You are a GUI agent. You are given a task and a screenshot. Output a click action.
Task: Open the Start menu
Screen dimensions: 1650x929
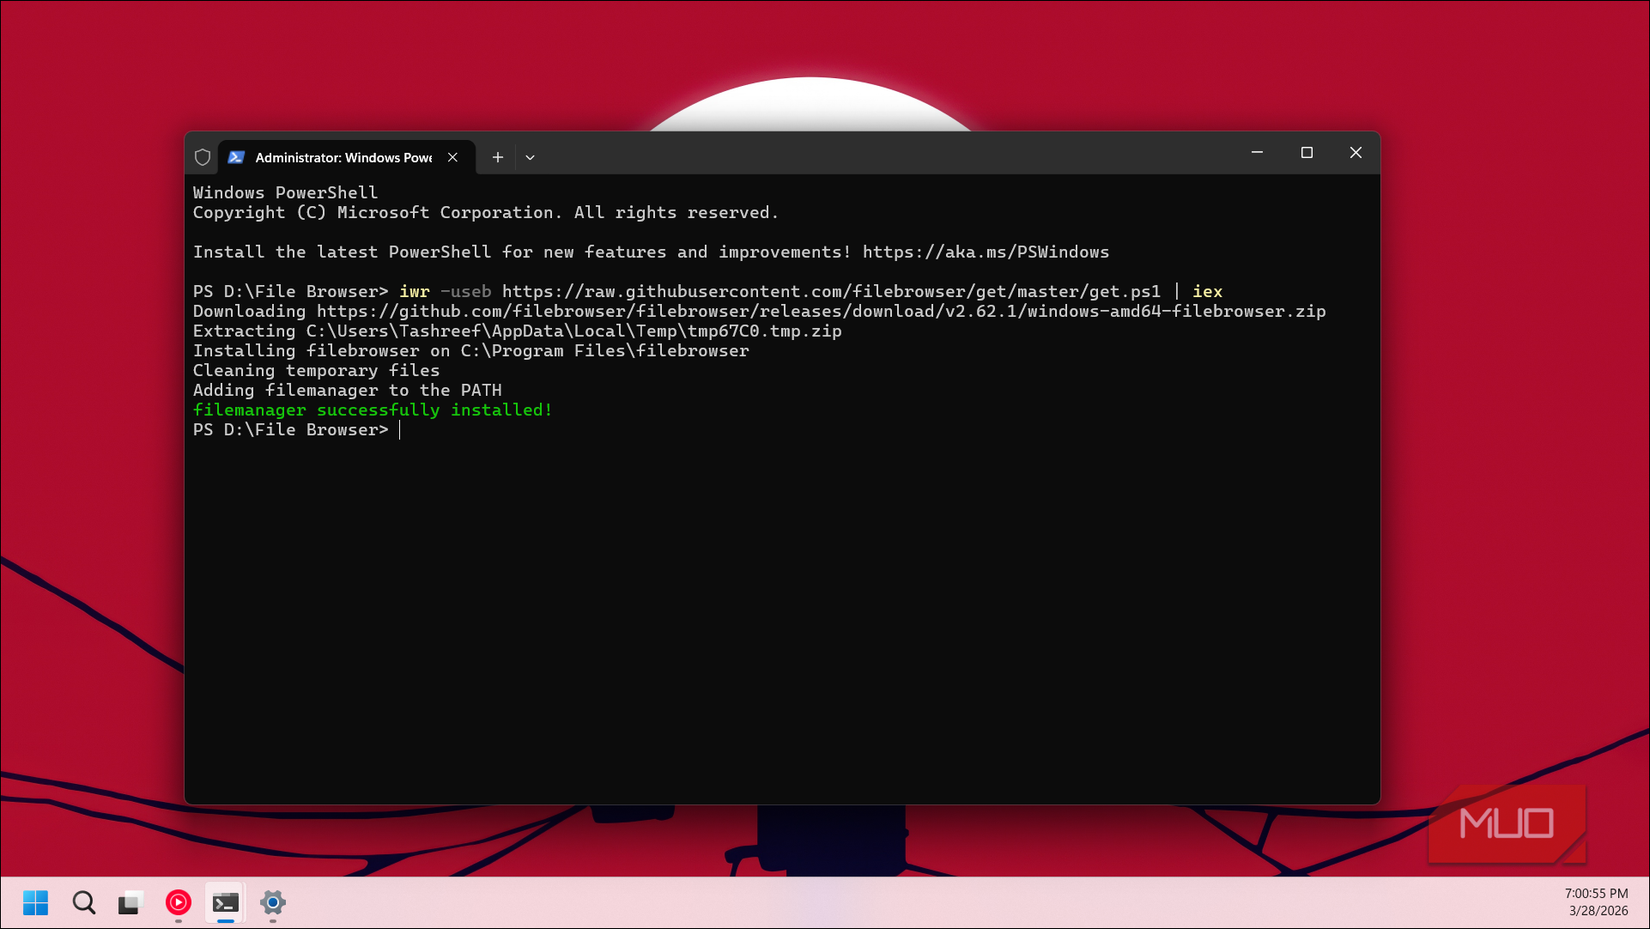coord(35,902)
